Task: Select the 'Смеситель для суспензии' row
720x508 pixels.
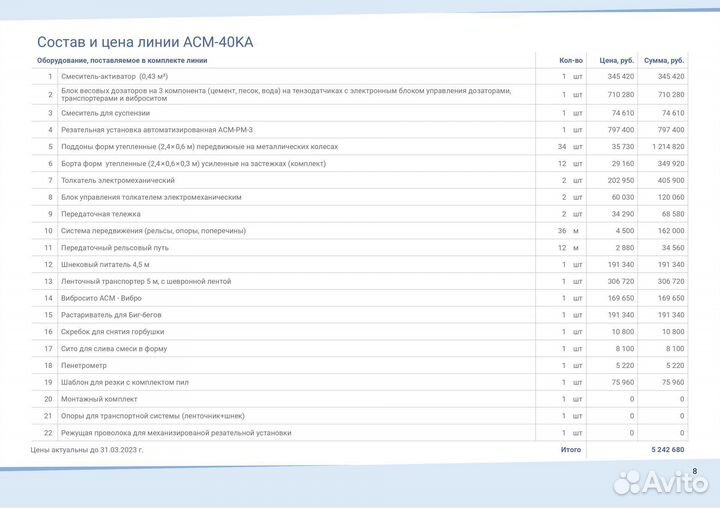Action: pos(106,113)
